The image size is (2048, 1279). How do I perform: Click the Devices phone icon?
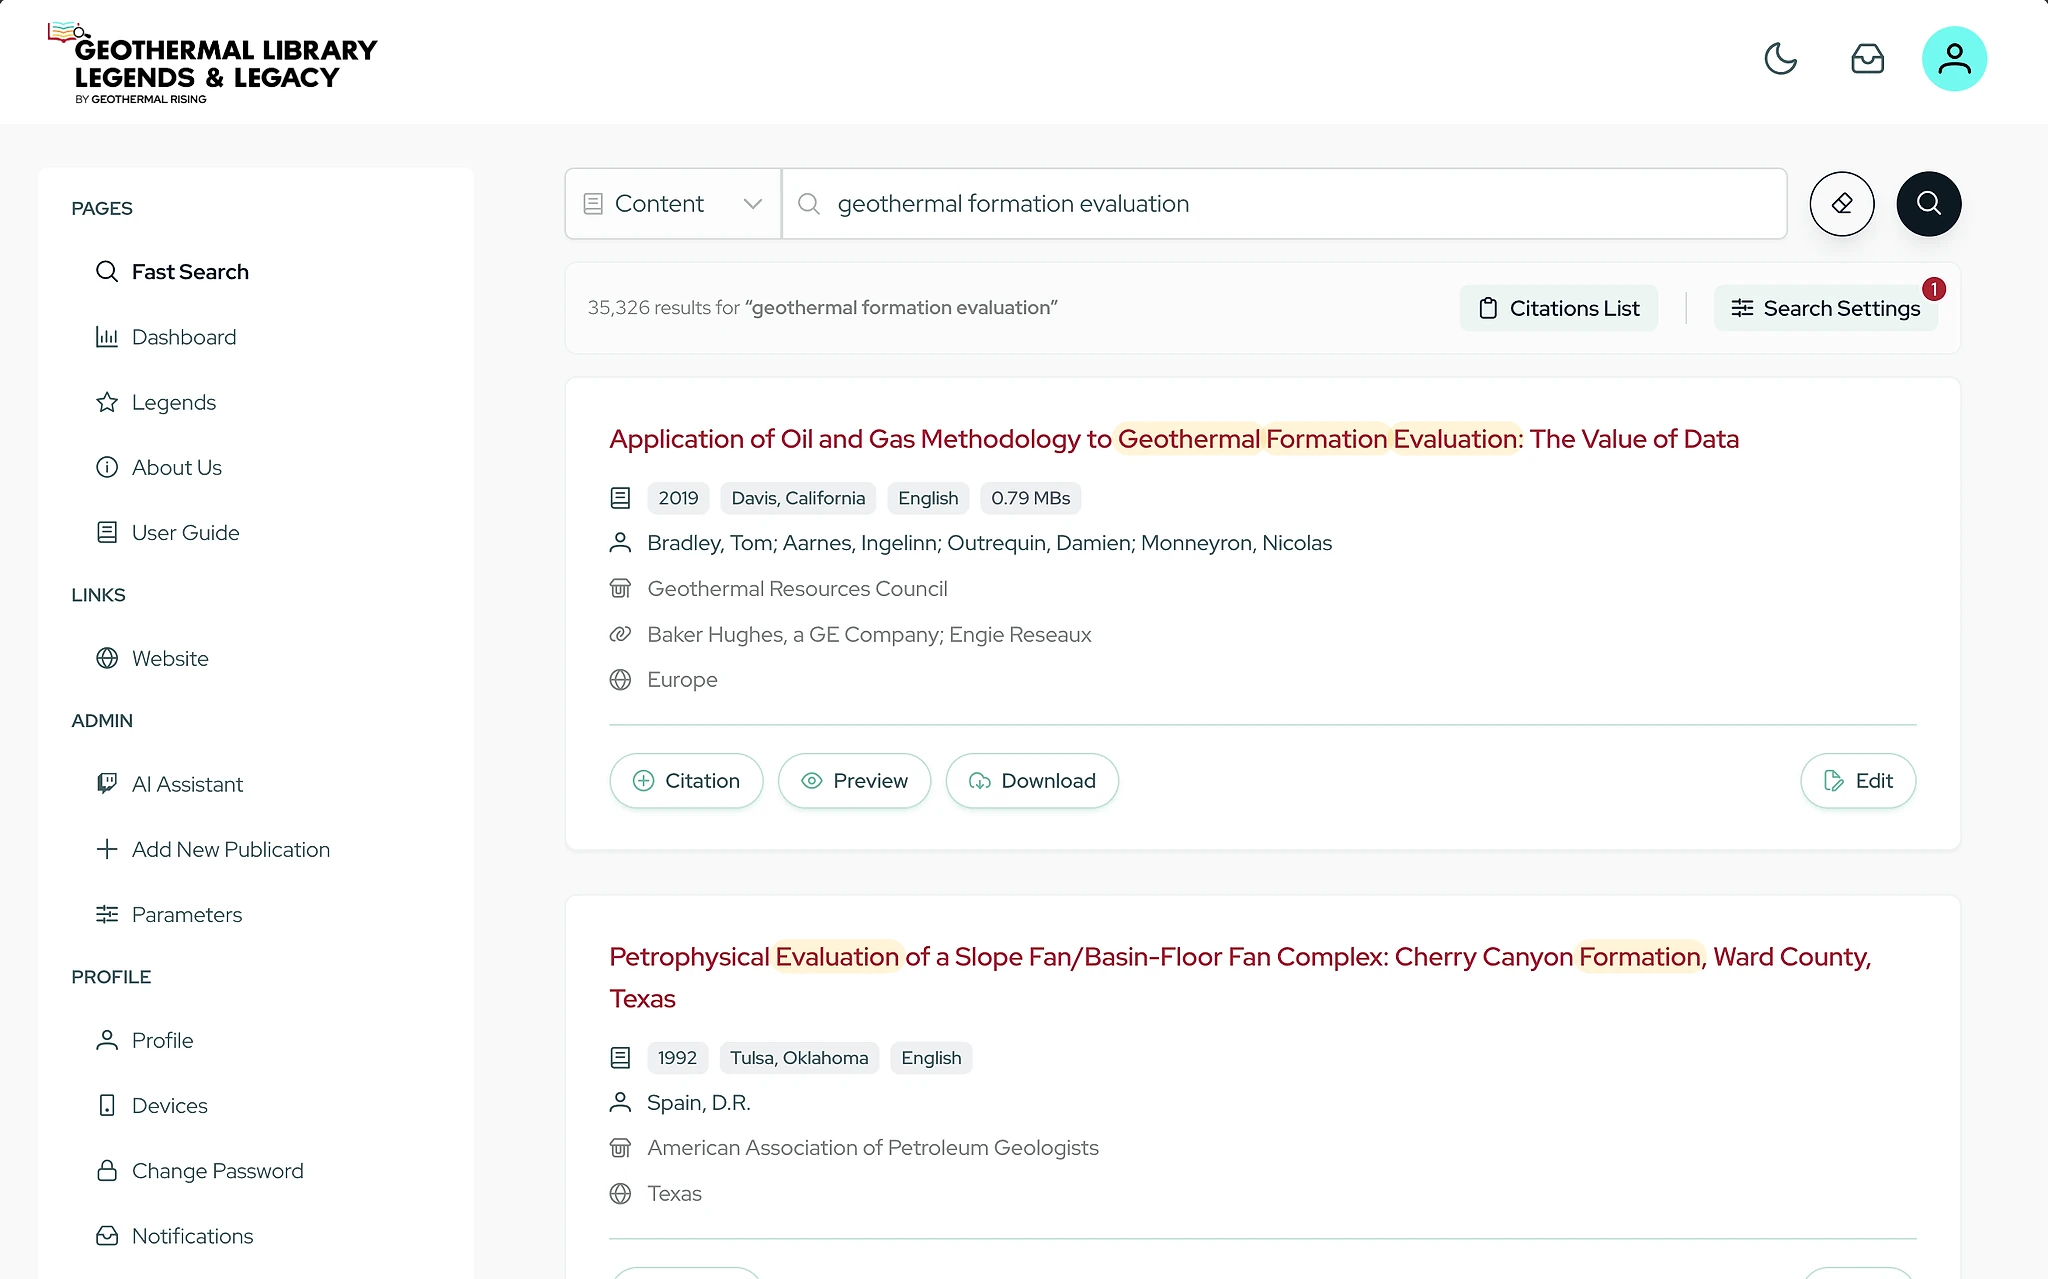coord(107,1105)
